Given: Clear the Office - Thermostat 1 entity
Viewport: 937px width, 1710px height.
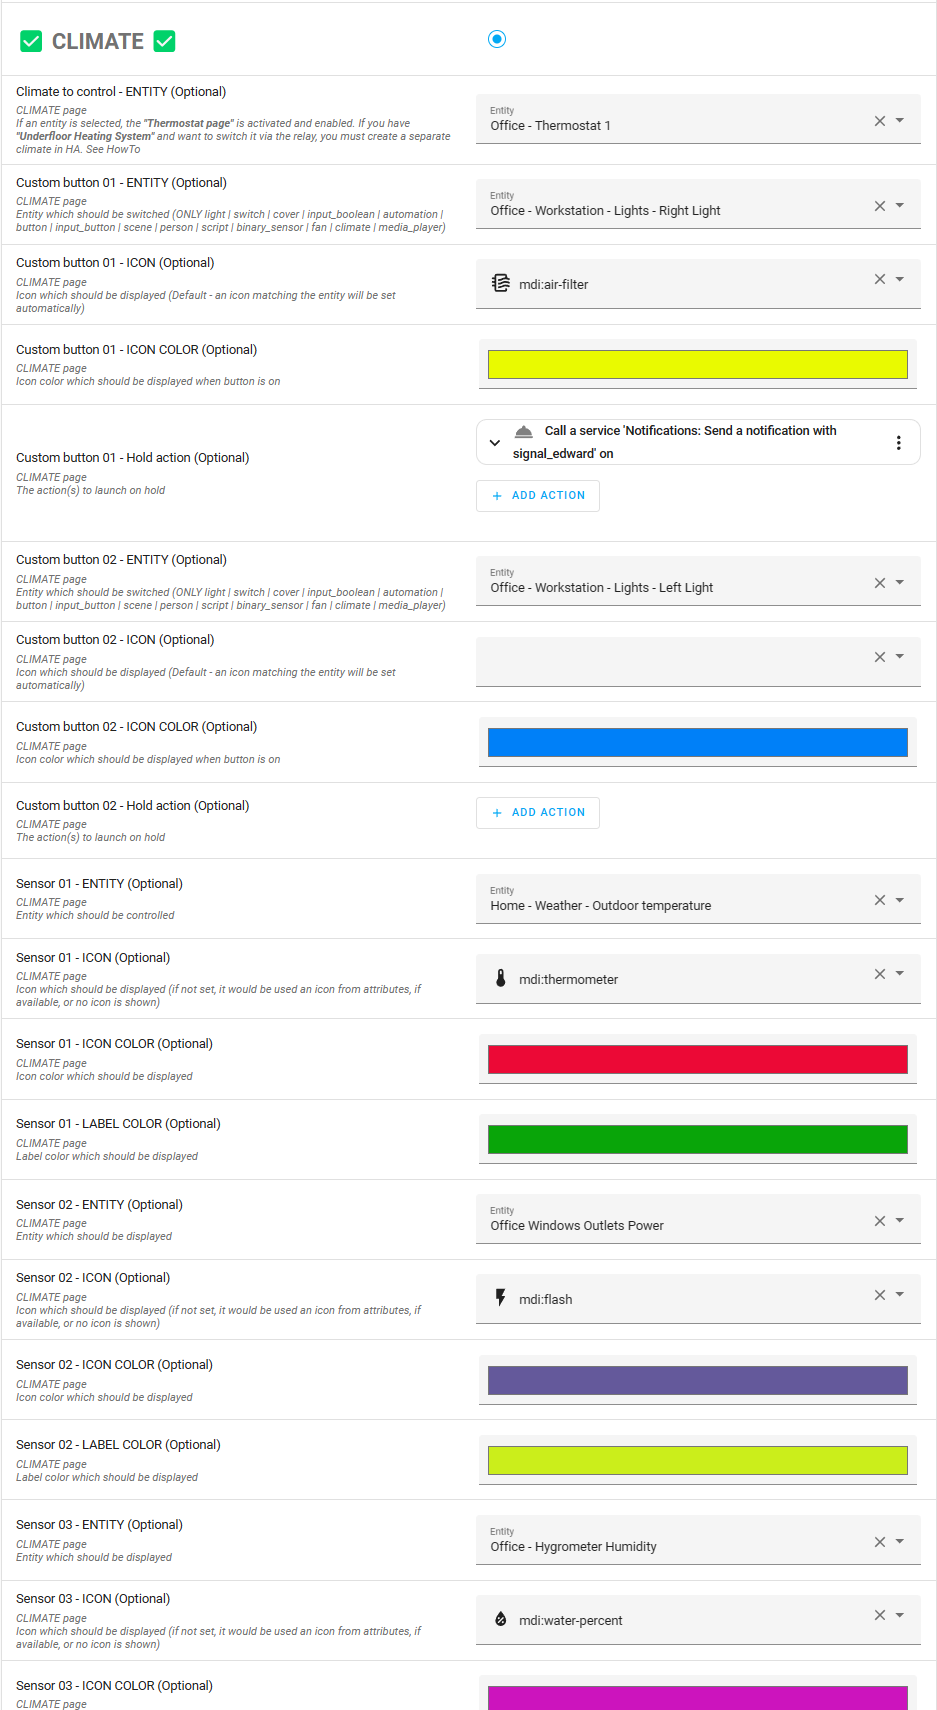Looking at the screenshot, I should click(x=880, y=121).
